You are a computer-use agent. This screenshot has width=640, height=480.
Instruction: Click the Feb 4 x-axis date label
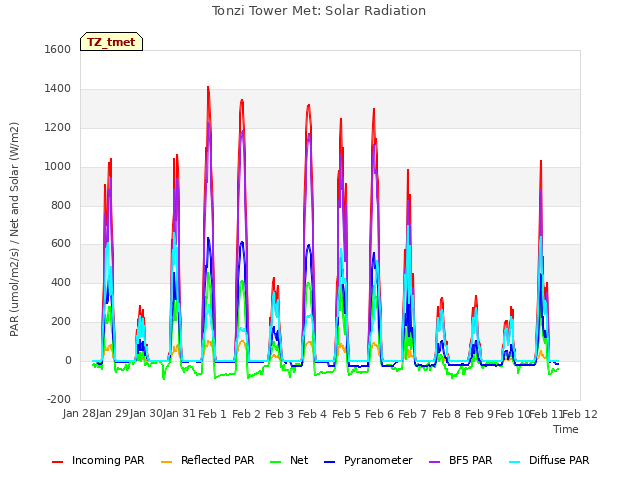point(313,414)
